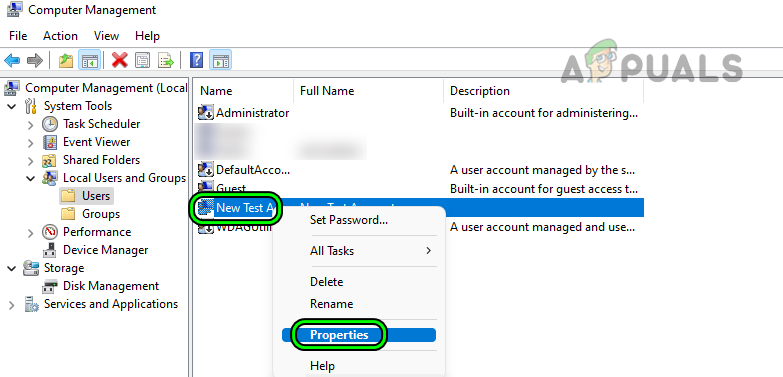Open the View menu
This screenshot has width=783, height=377.
(106, 36)
